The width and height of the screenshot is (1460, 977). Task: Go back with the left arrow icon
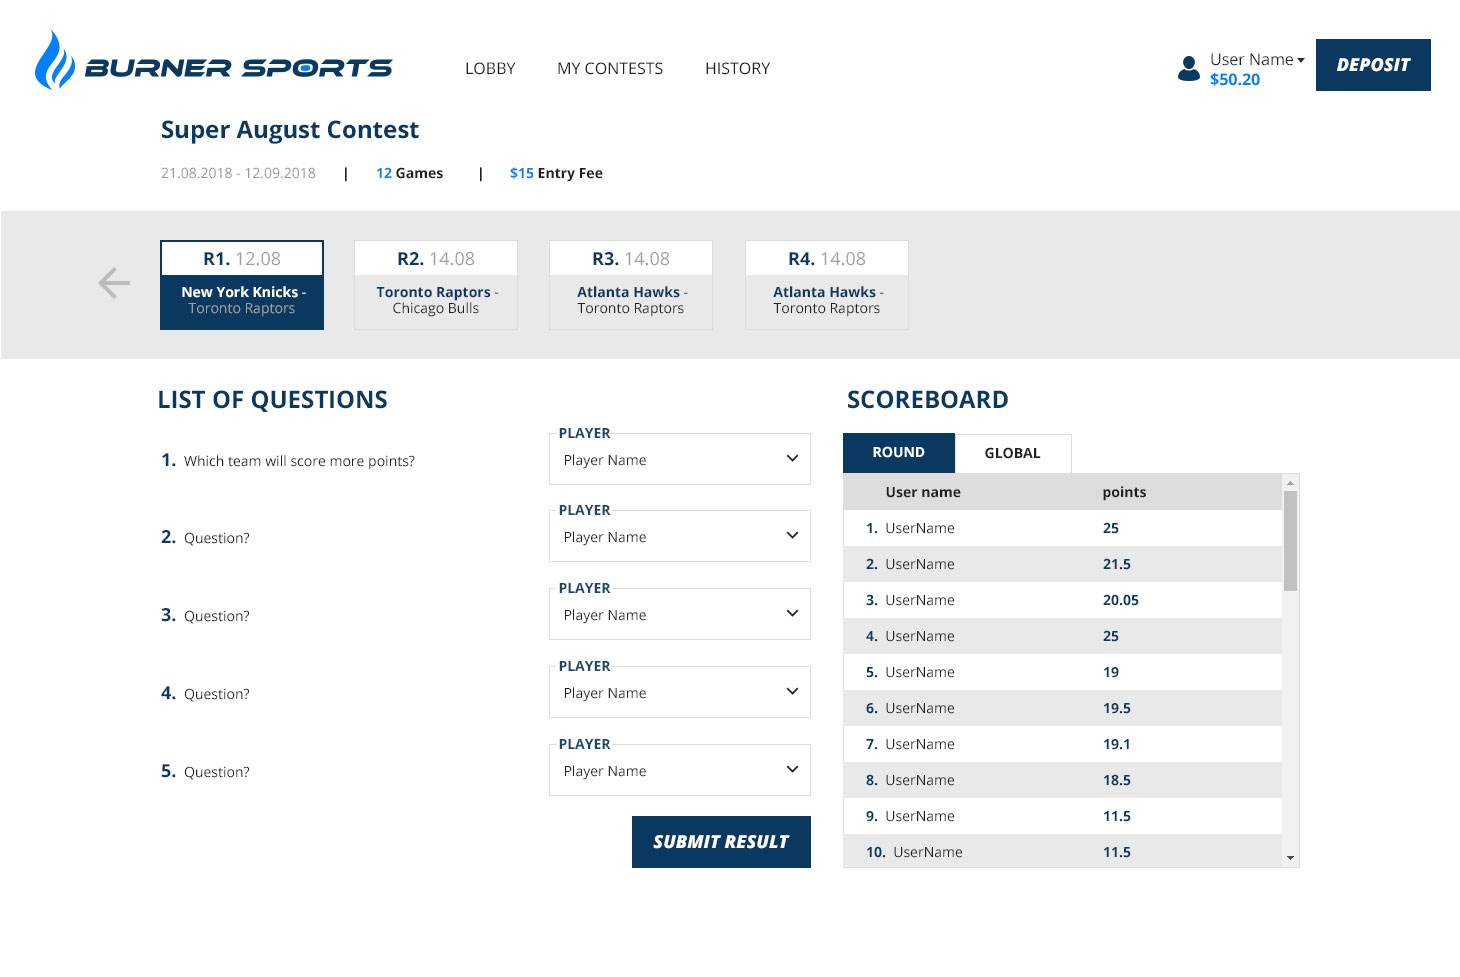pyautogui.click(x=114, y=283)
